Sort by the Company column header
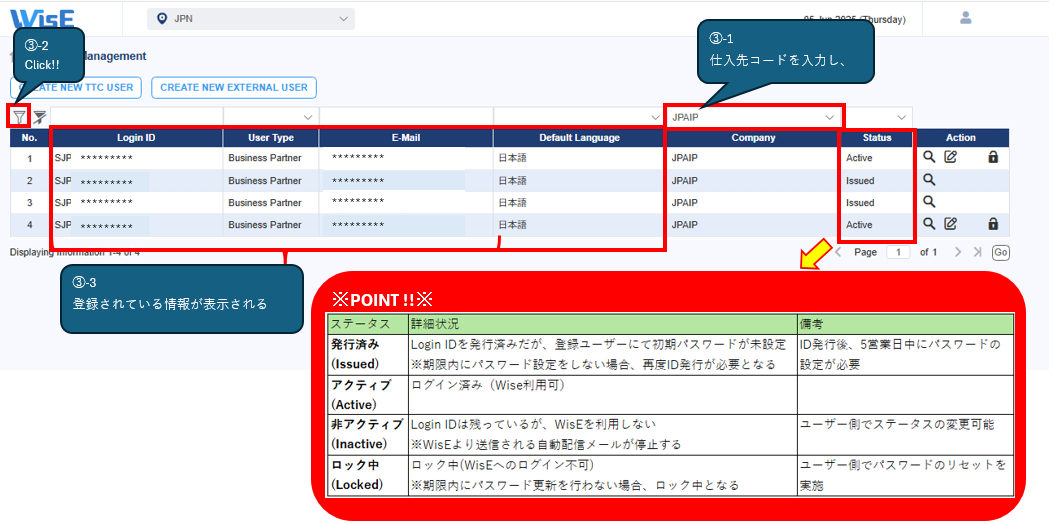1062x524 pixels. [753, 137]
